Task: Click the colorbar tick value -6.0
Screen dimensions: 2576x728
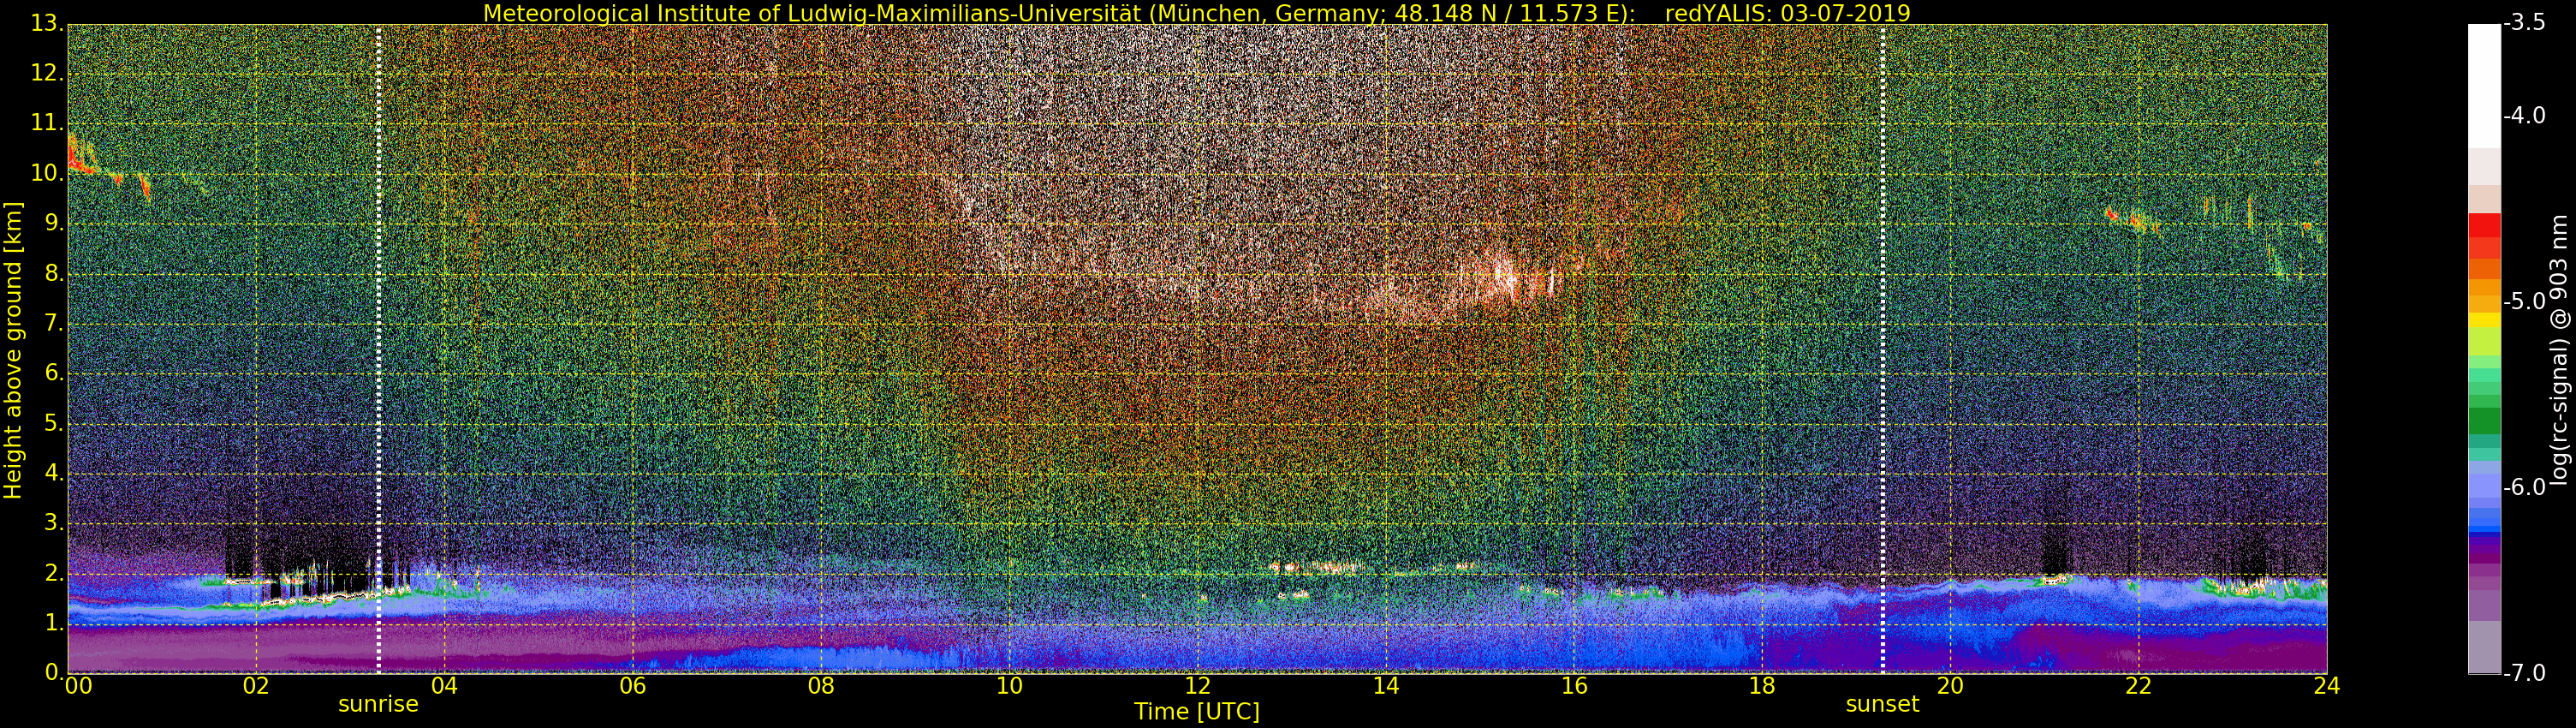Action: click(x=2524, y=487)
